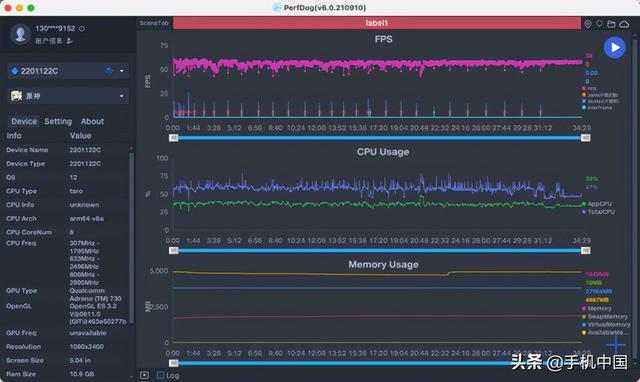The image size is (640, 382).
Task: Enable the Log checkbox
Action: point(160,375)
